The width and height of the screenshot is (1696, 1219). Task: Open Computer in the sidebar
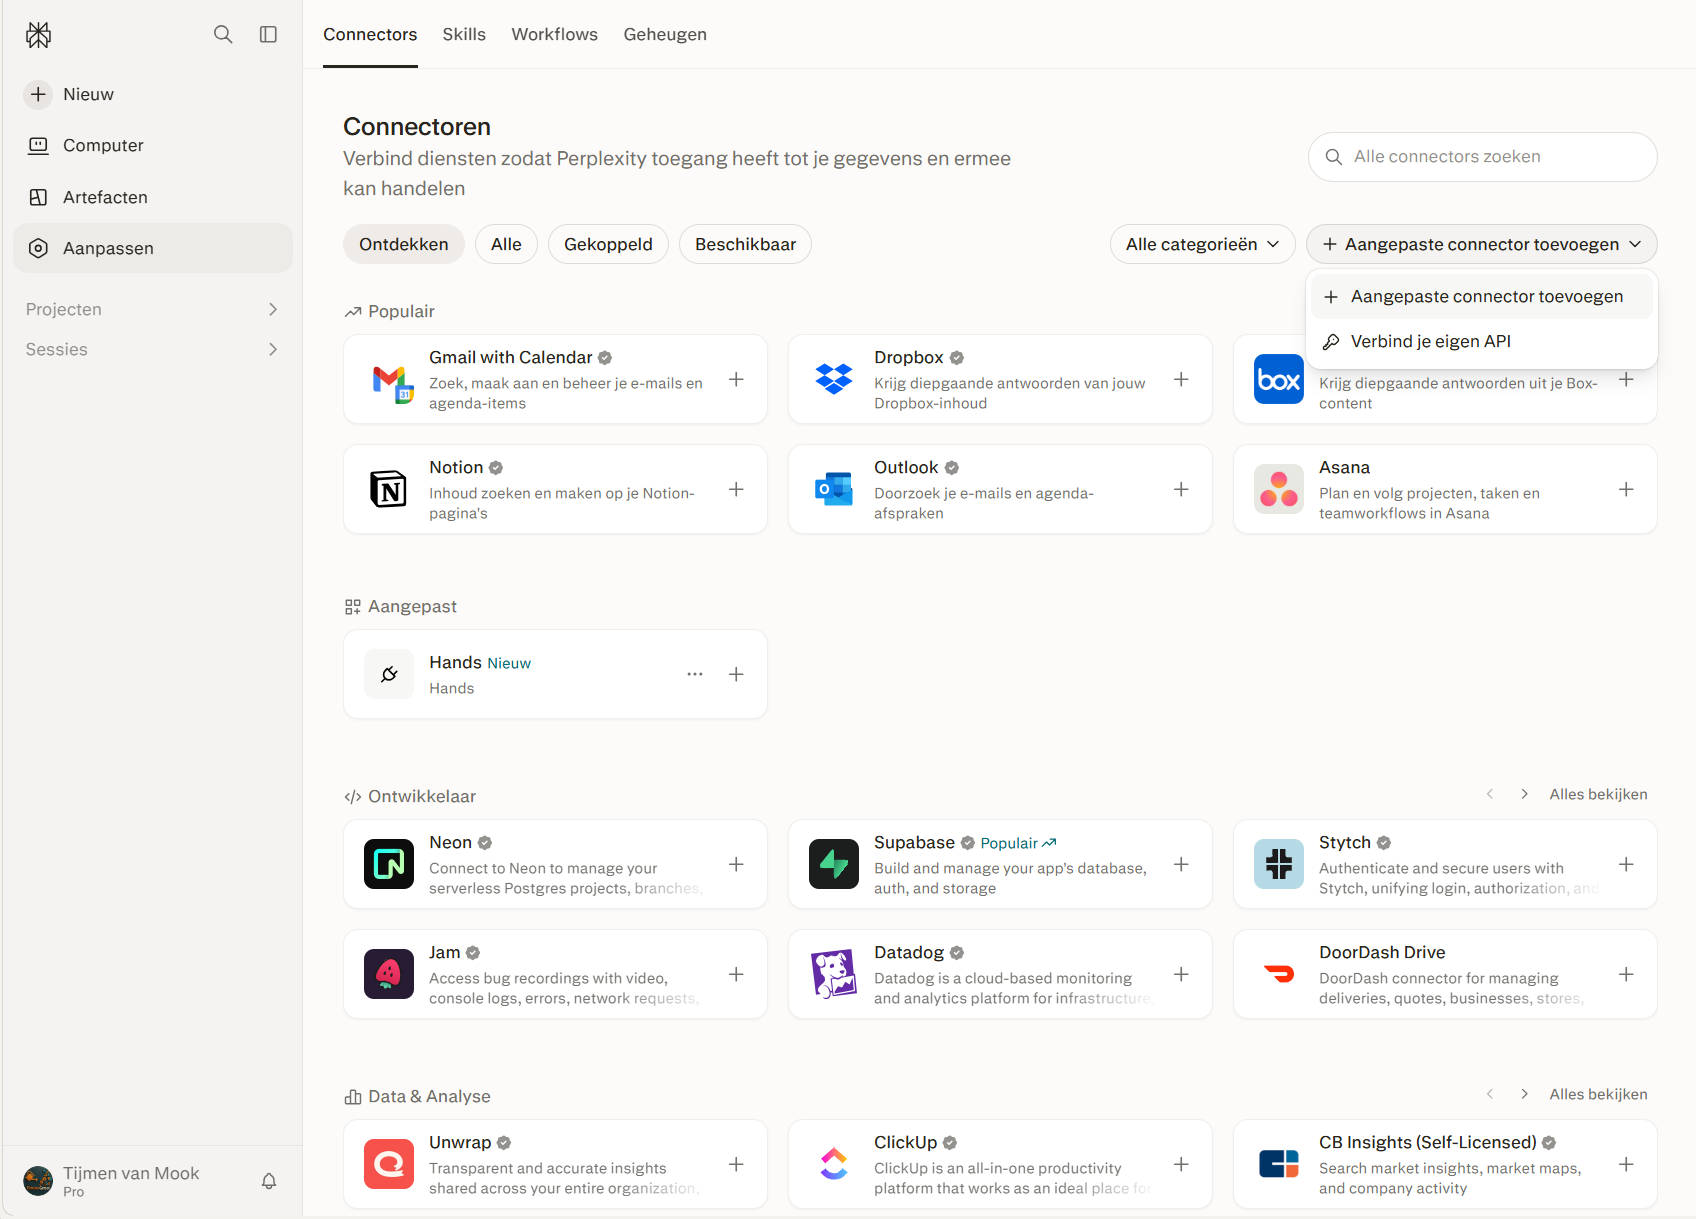pos(152,146)
